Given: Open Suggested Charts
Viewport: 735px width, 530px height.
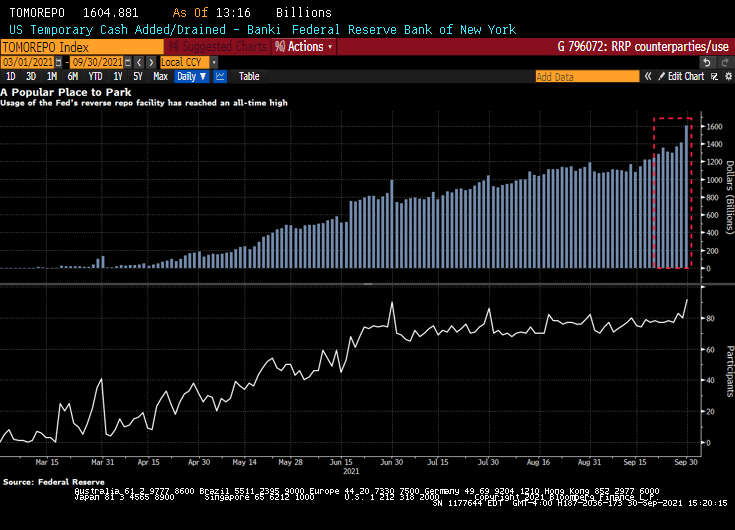Looking at the screenshot, I should point(217,47).
